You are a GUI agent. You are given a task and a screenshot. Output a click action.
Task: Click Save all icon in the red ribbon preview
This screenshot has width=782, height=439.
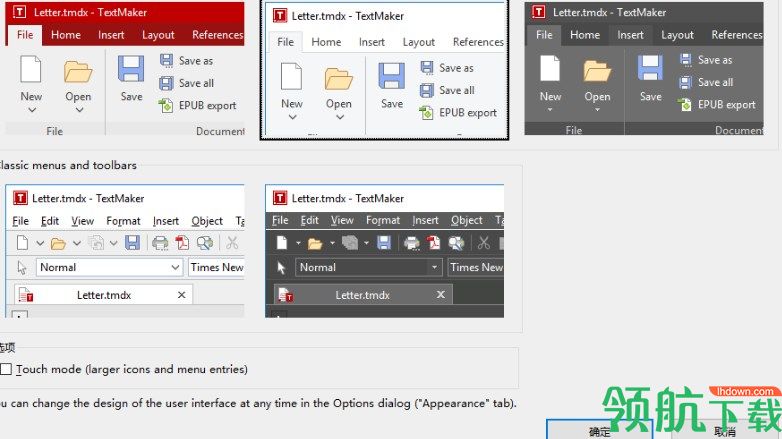tap(166, 83)
